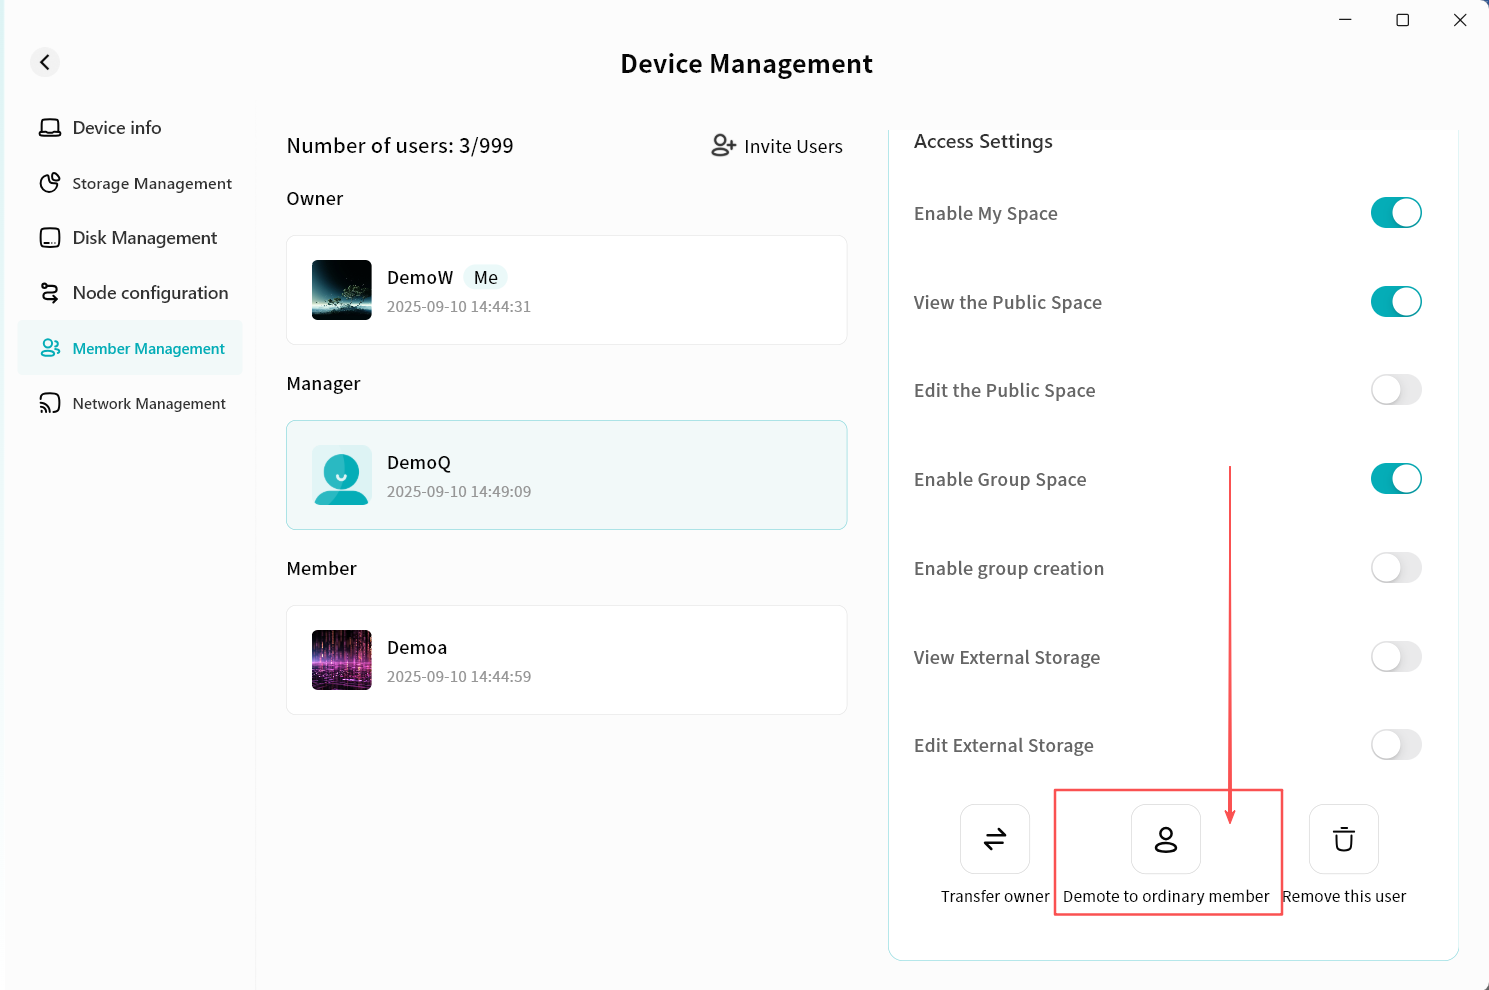Toggle off Enable Group Space

click(1395, 479)
